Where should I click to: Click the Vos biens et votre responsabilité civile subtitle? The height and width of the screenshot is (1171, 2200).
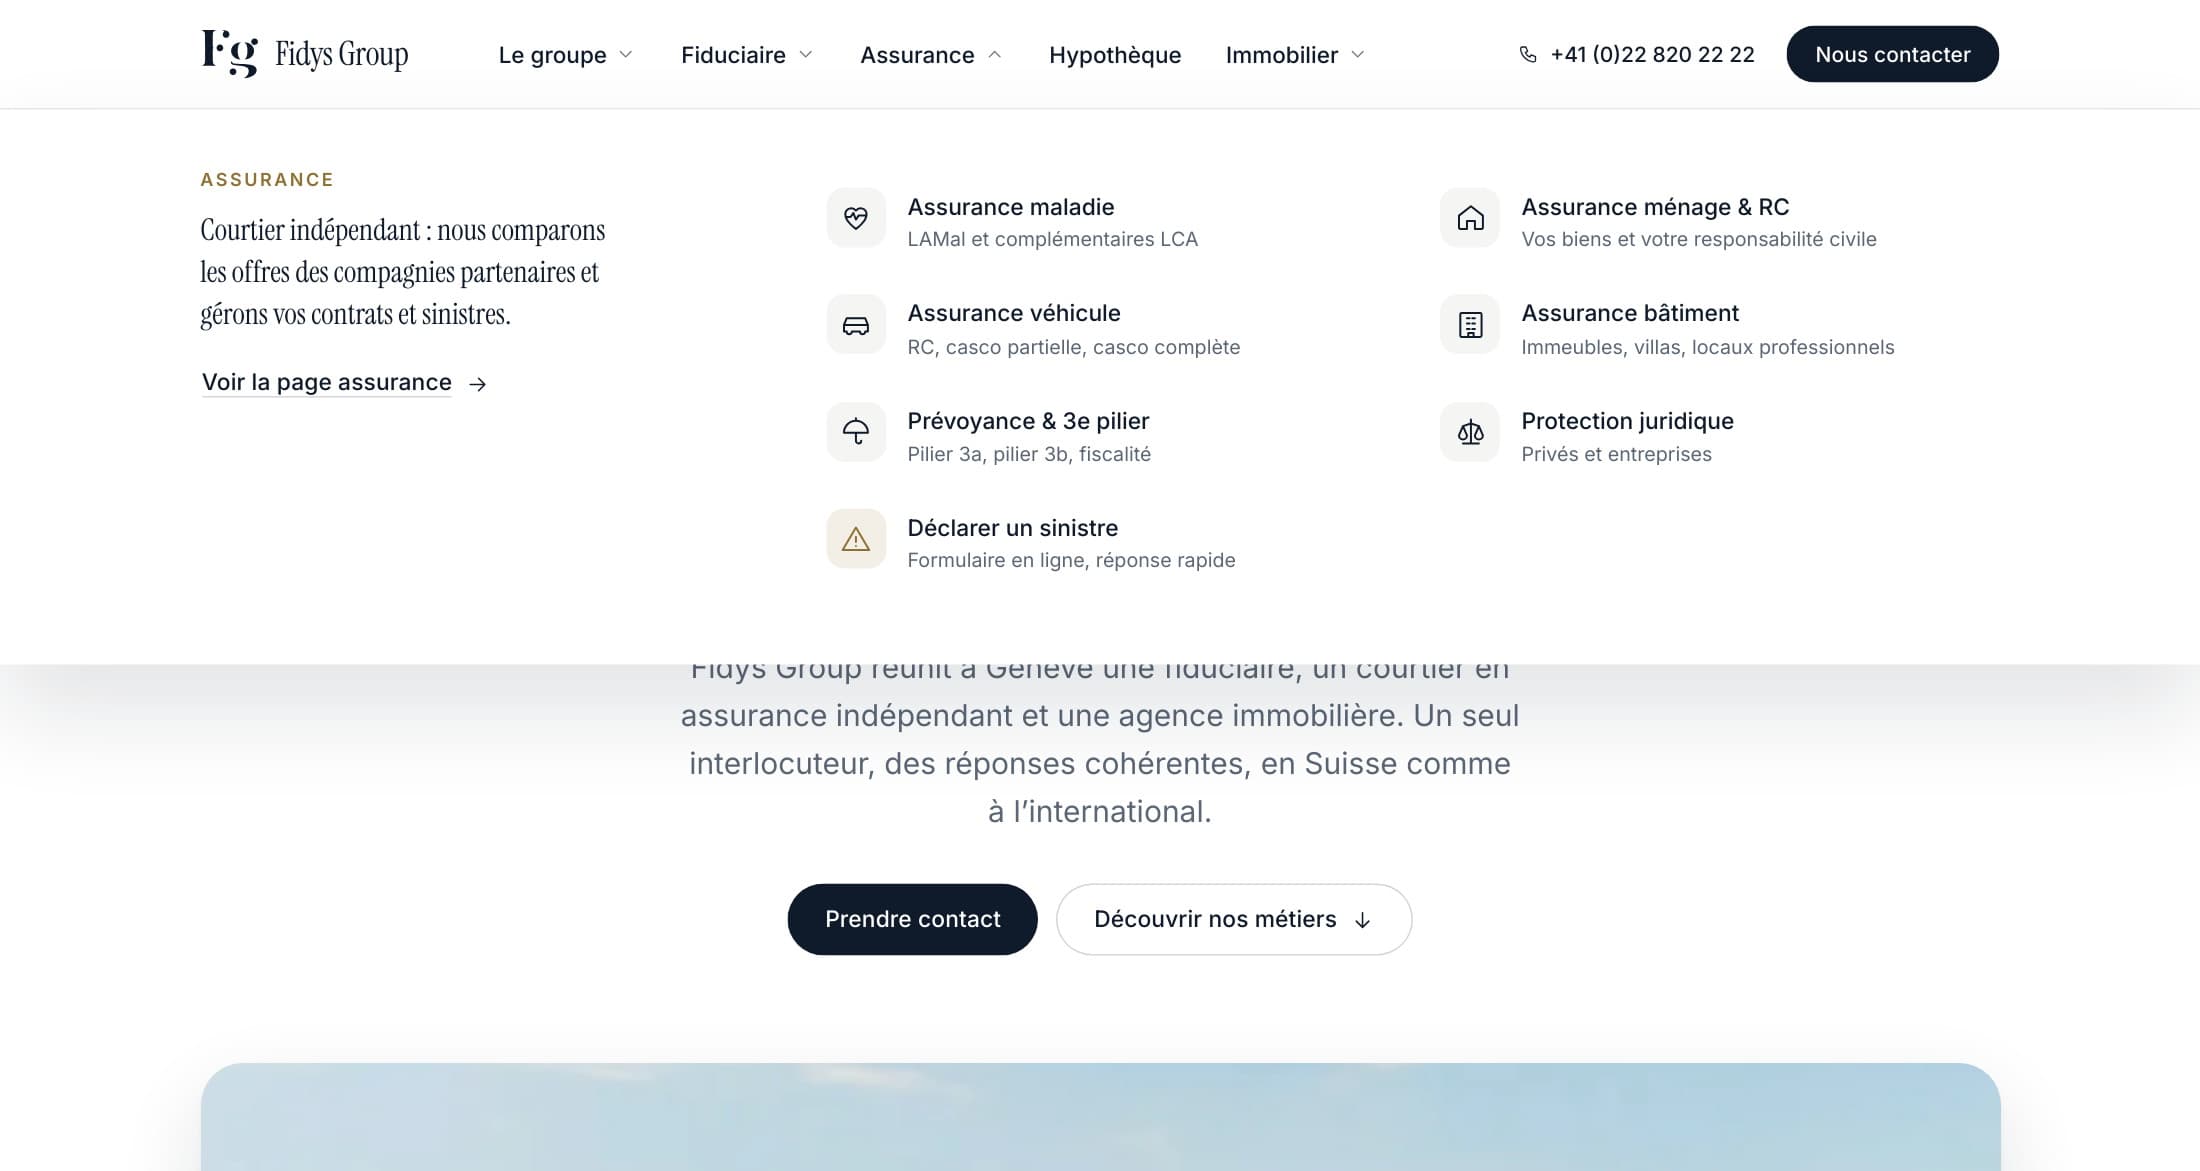[x=1699, y=240]
